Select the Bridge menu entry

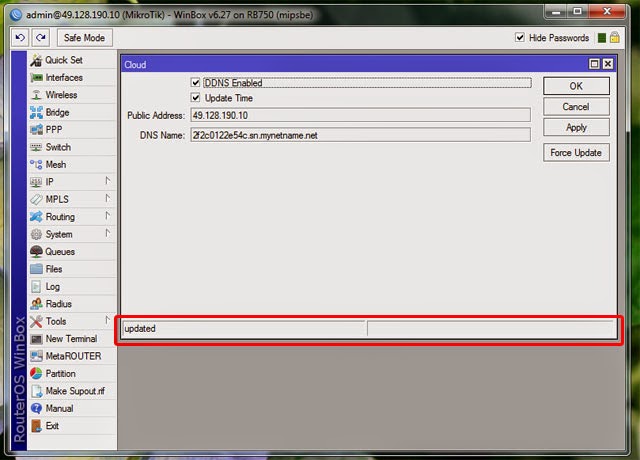click(x=72, y=112)
